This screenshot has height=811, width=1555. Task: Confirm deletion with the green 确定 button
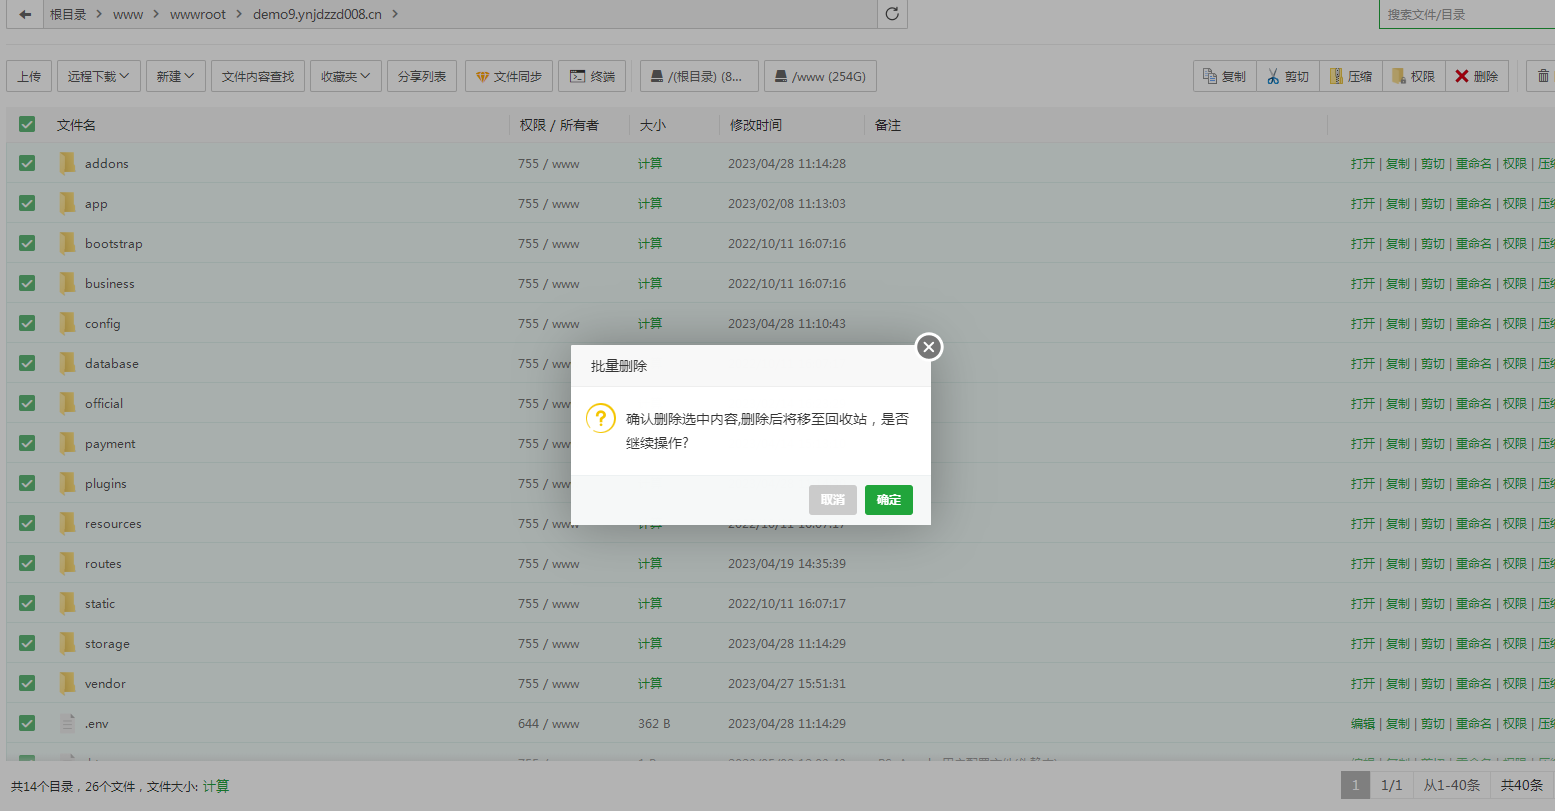coord(888,500)
